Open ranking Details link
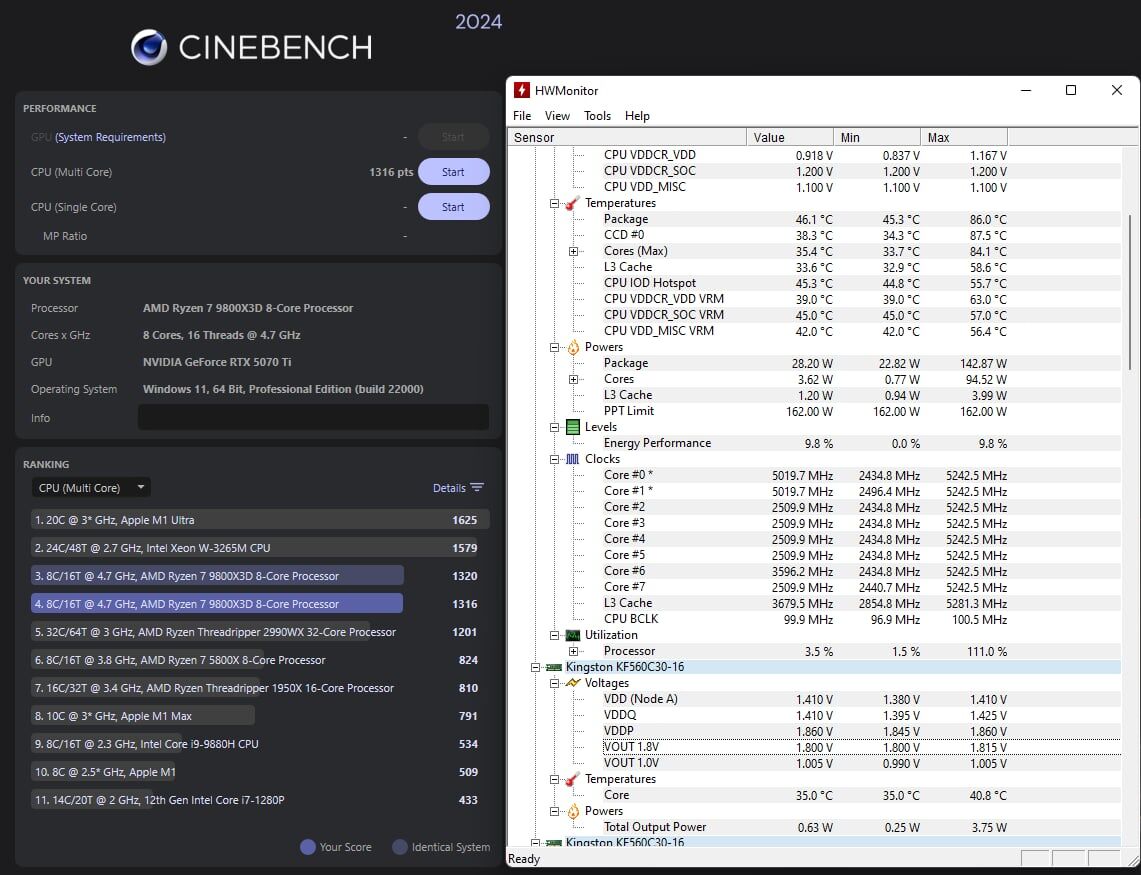Screen dimensions: 1141x875 click(x=449, y=488)
